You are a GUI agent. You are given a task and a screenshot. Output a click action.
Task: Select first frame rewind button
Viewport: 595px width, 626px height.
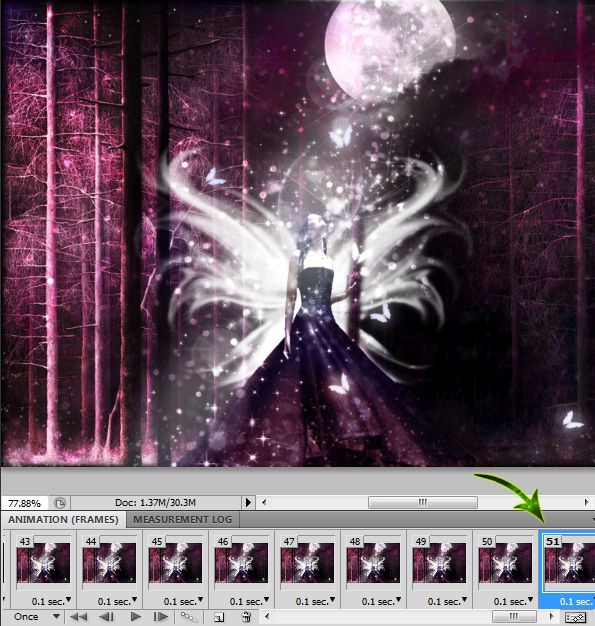click(79, 617)
